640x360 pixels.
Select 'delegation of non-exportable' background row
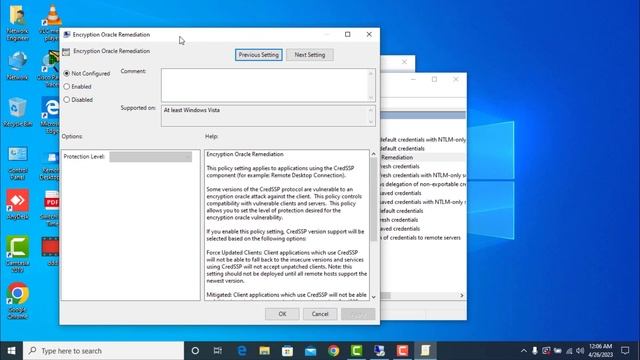423,184
